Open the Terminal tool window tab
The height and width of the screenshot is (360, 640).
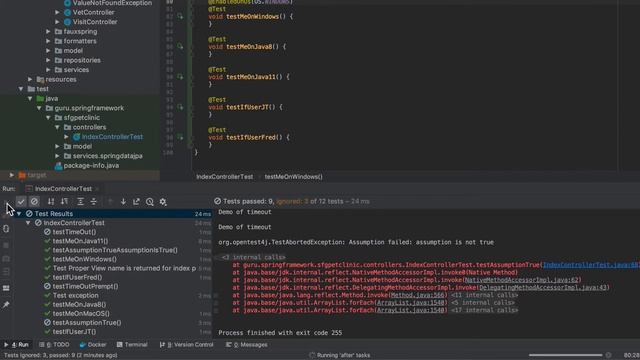coord(132,345)
